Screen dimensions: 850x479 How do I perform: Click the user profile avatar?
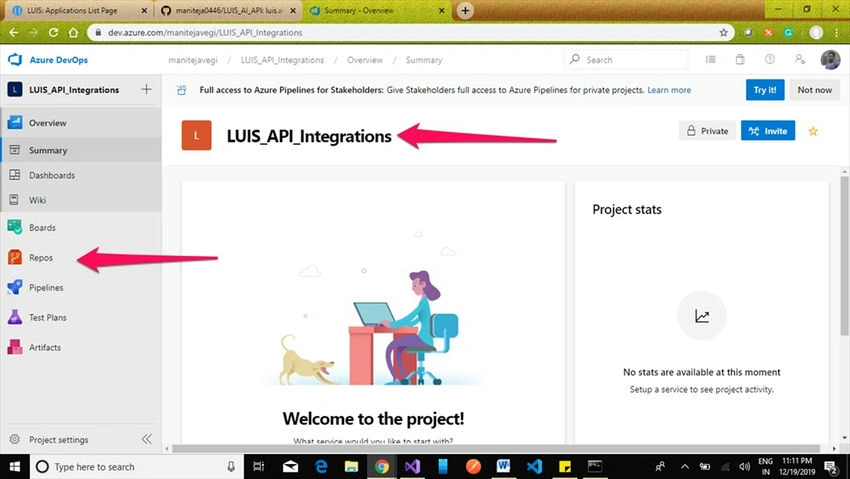[x=830, y=60]
